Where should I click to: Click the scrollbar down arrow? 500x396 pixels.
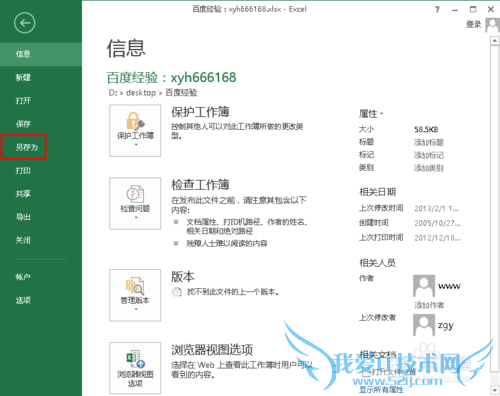[494, 390]
